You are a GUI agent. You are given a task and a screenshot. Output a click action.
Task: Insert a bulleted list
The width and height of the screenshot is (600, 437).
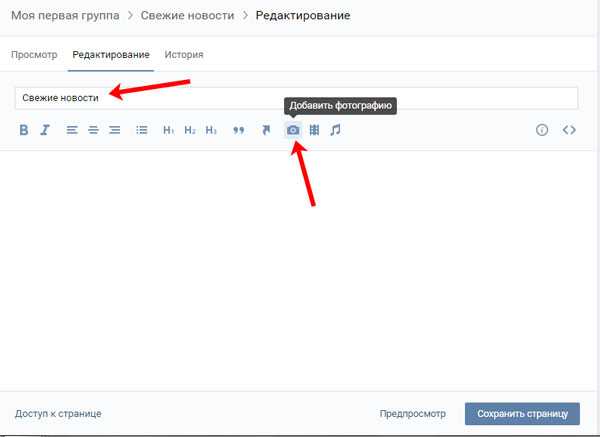pyautogui.click(x=142, y=130)
